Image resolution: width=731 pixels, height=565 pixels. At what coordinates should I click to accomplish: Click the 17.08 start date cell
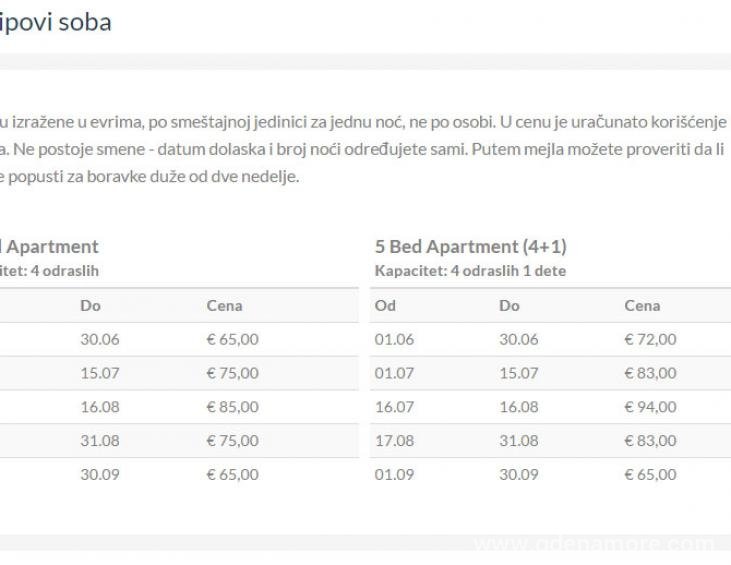[393, 441]
